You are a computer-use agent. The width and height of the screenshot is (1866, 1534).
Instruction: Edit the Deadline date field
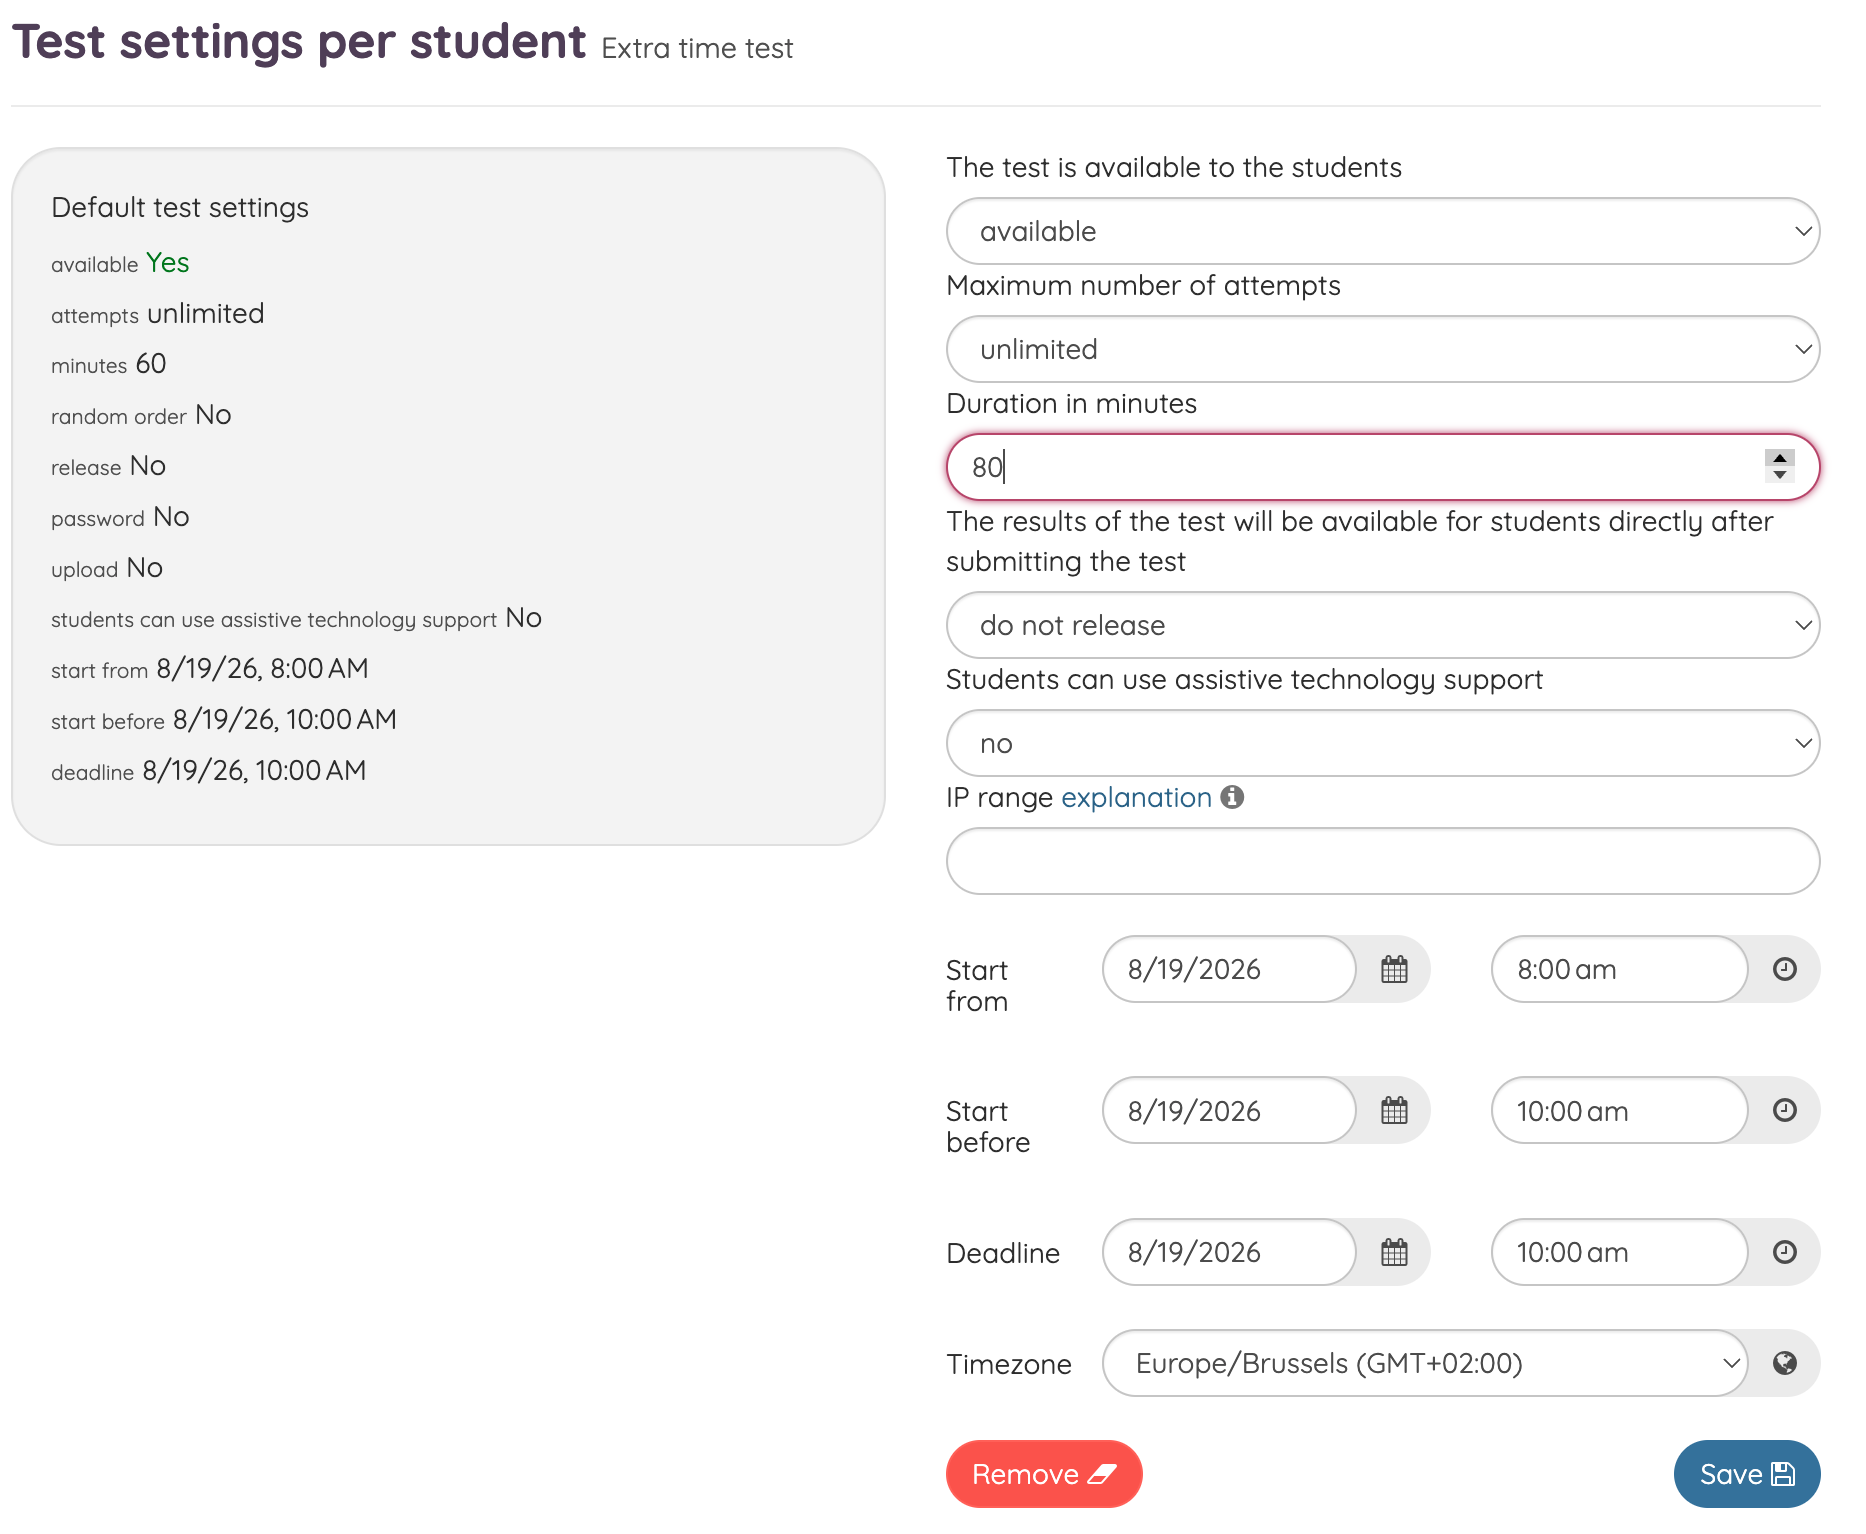point(1229,1252)
